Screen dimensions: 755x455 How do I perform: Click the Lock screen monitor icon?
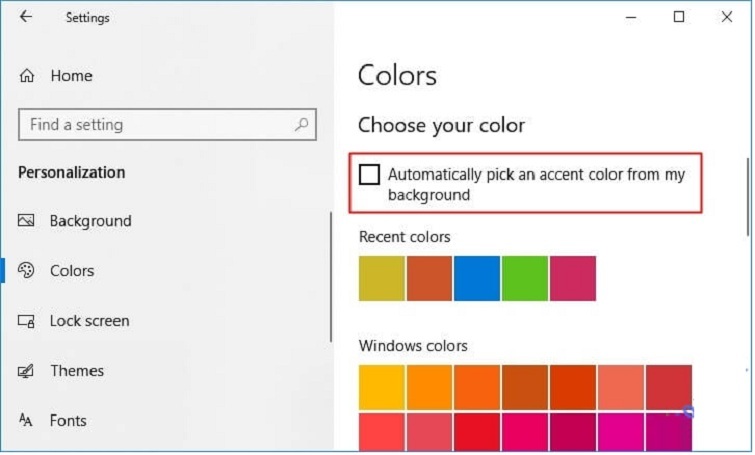(x=27, y=321)
